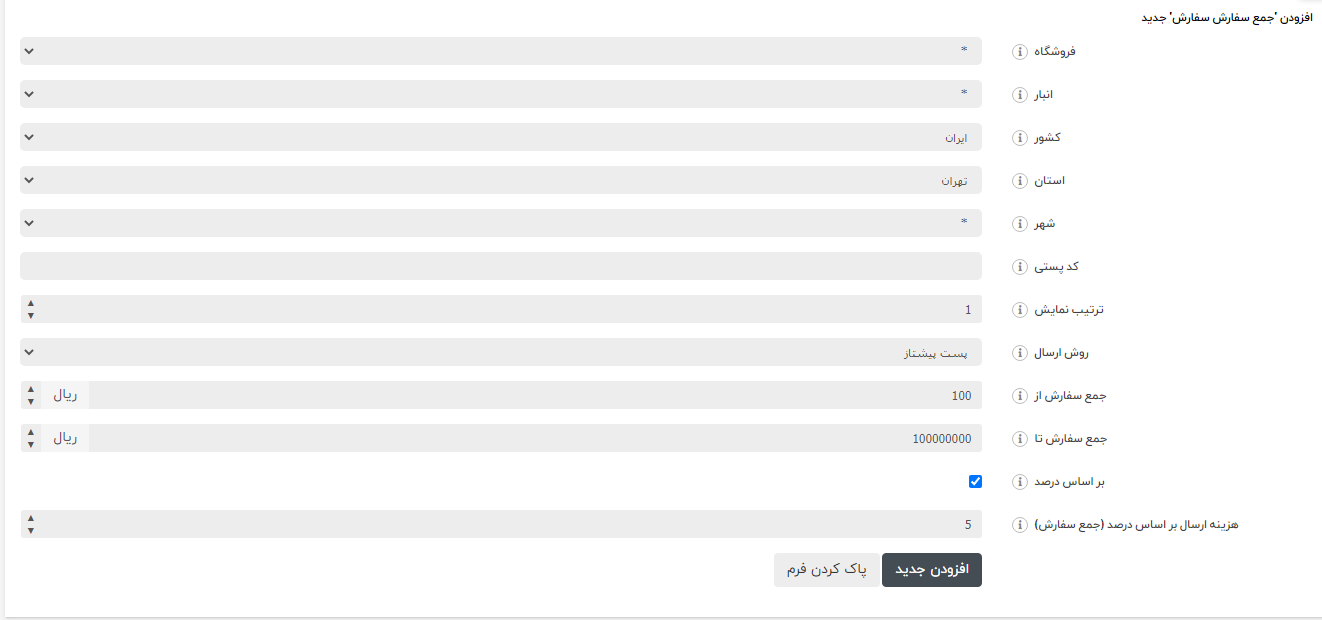Click the info icon beside روش ارسال

(x=1019, y=352)
